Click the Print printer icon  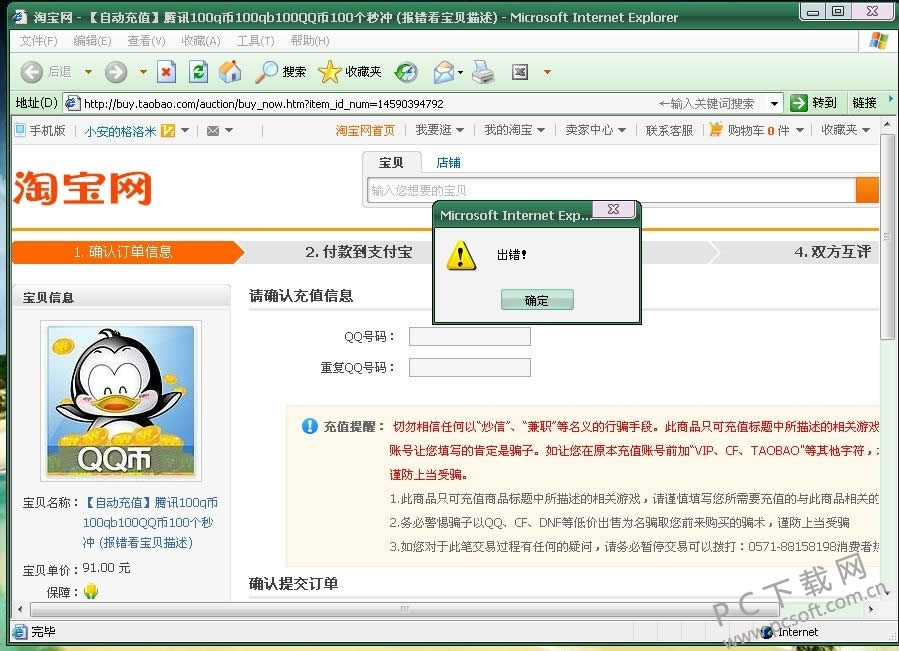[x=483, y=72]
